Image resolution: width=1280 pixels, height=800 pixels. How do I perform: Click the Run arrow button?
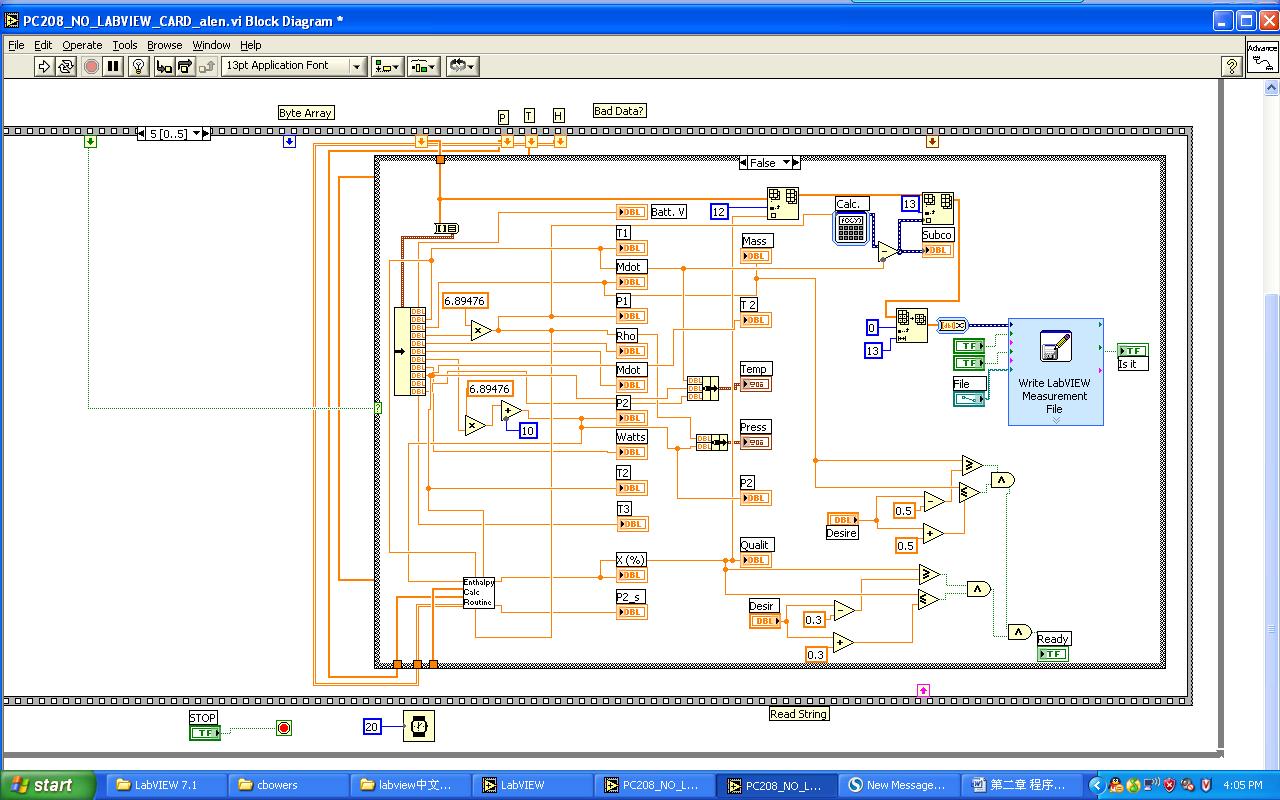click(44, 66)
